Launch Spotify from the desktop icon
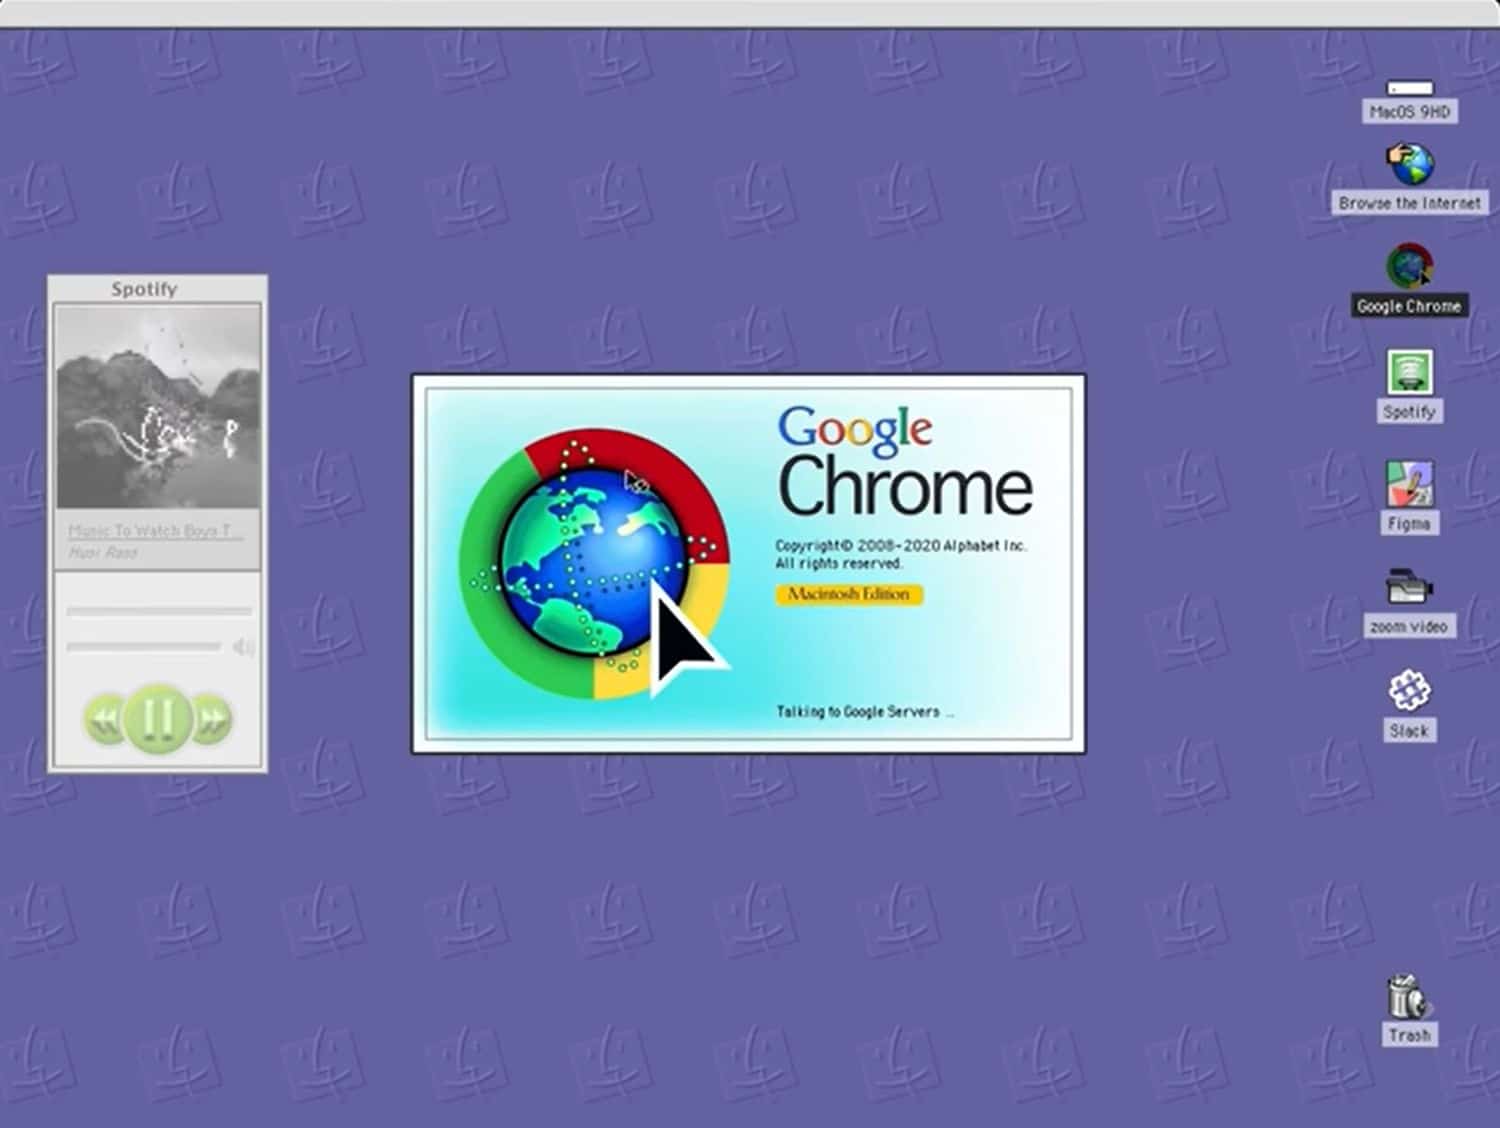The height and width of the screenshot is (1128, 1500). tap(1409, 372)
